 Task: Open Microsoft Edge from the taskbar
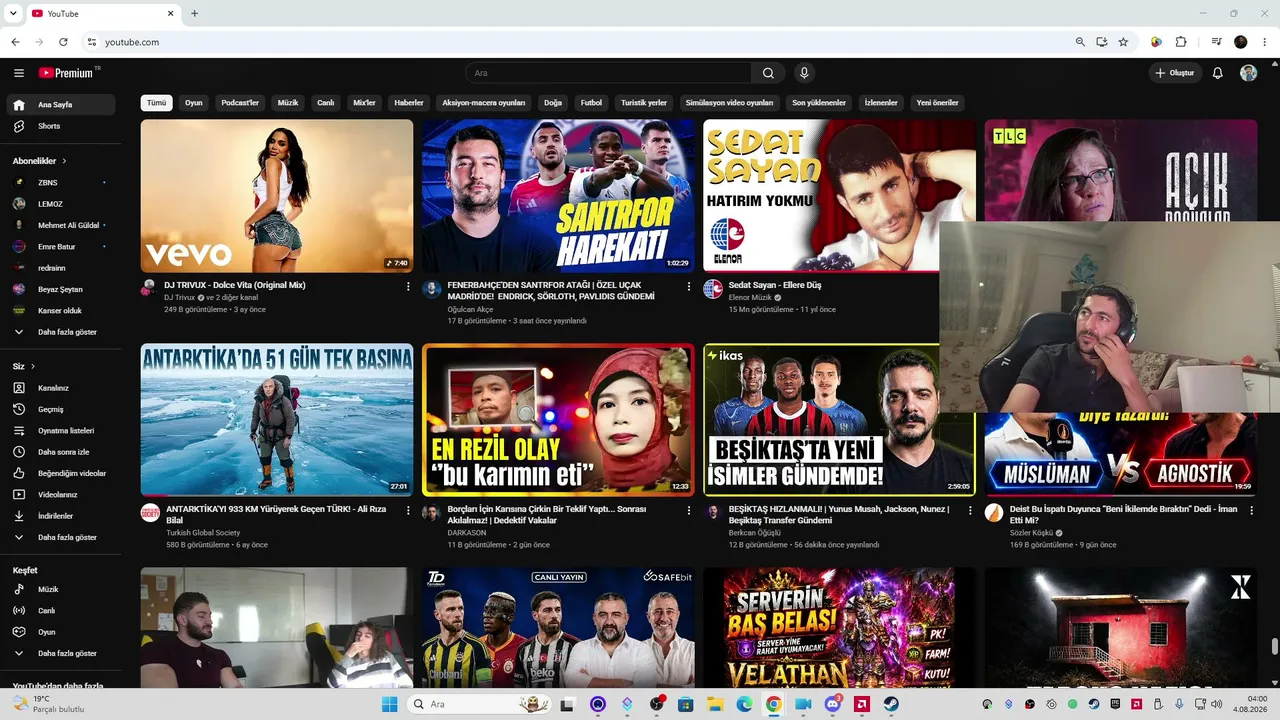pyautogui.click(x=744, y=704)
